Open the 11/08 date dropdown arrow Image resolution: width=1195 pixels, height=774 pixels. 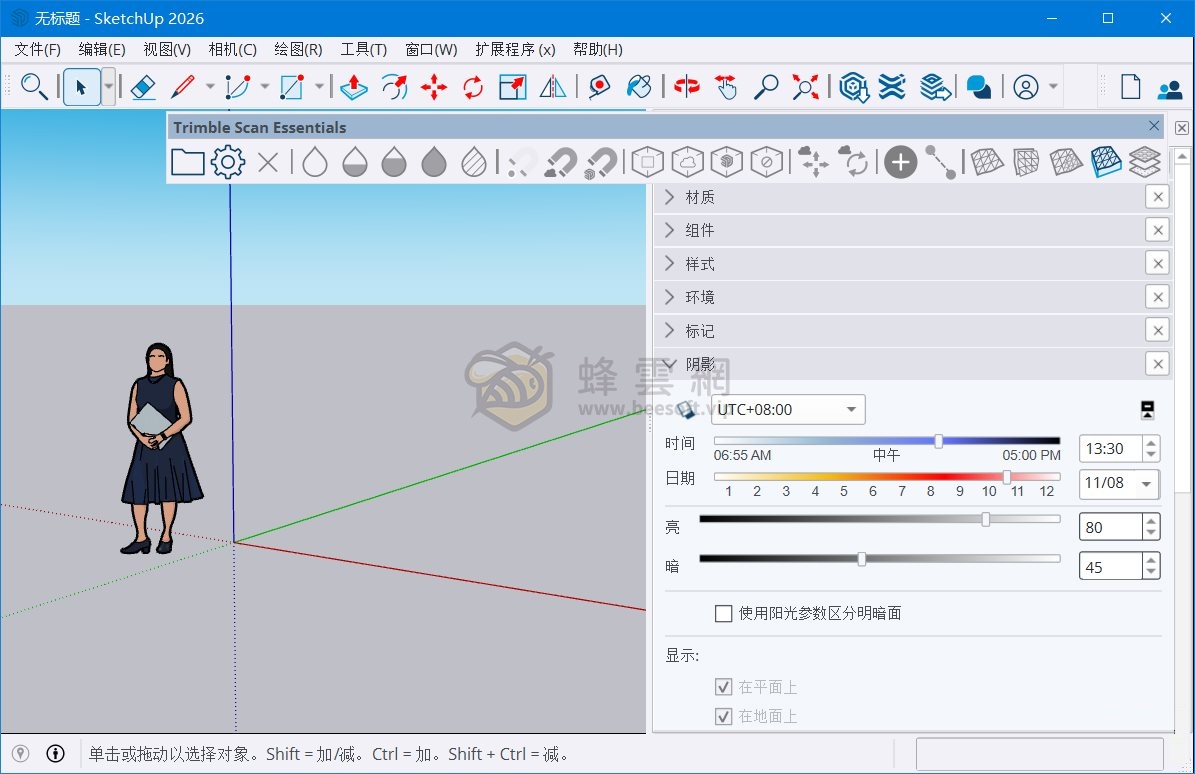[1146, 485]
